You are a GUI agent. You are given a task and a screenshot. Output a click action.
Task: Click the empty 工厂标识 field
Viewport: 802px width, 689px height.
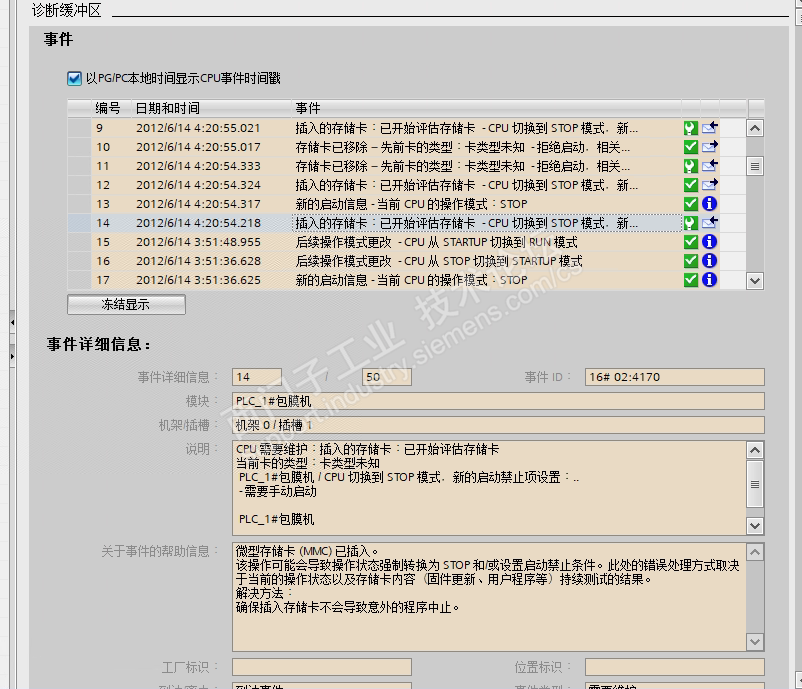pos(322,667)
